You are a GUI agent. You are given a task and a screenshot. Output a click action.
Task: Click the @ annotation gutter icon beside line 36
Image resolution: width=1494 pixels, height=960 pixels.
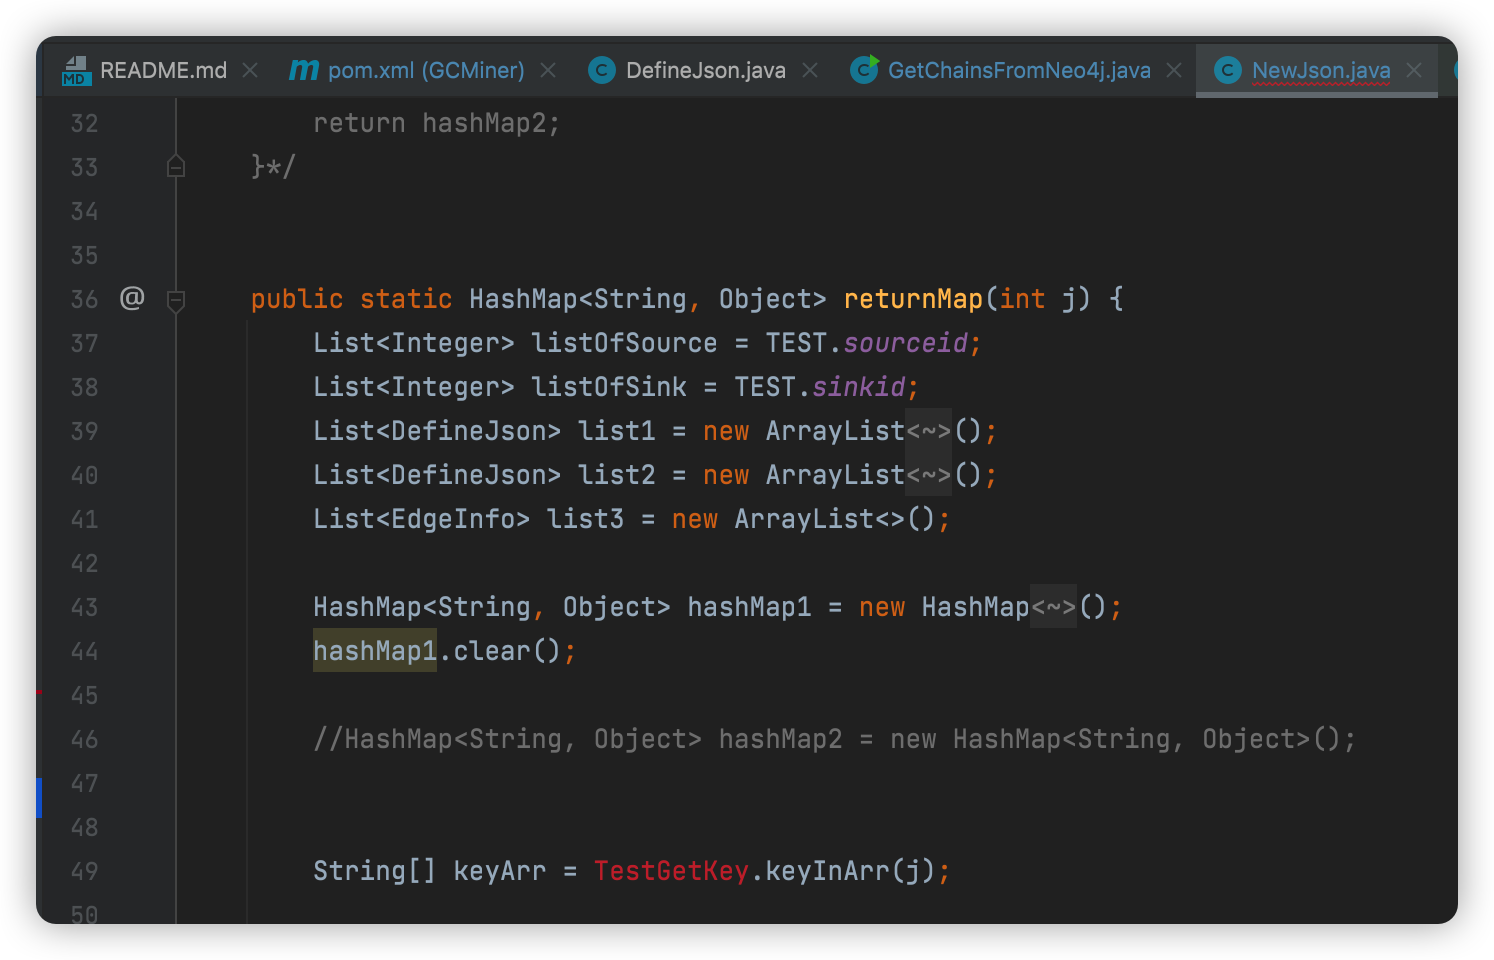pos(131,298)
